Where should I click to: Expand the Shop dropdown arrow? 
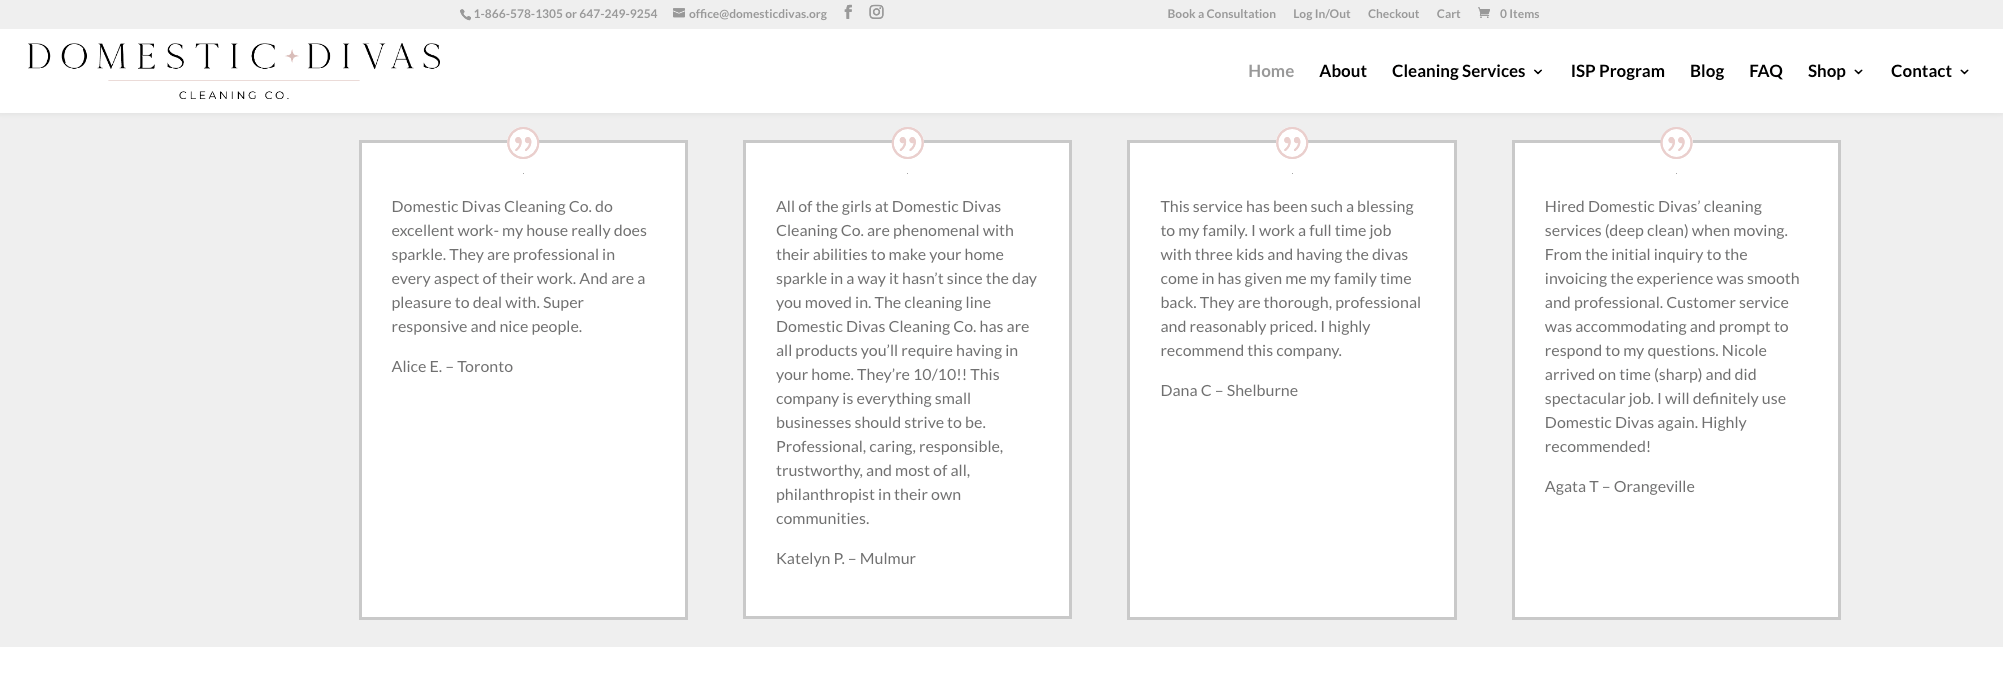click(x=1858, y=72)
